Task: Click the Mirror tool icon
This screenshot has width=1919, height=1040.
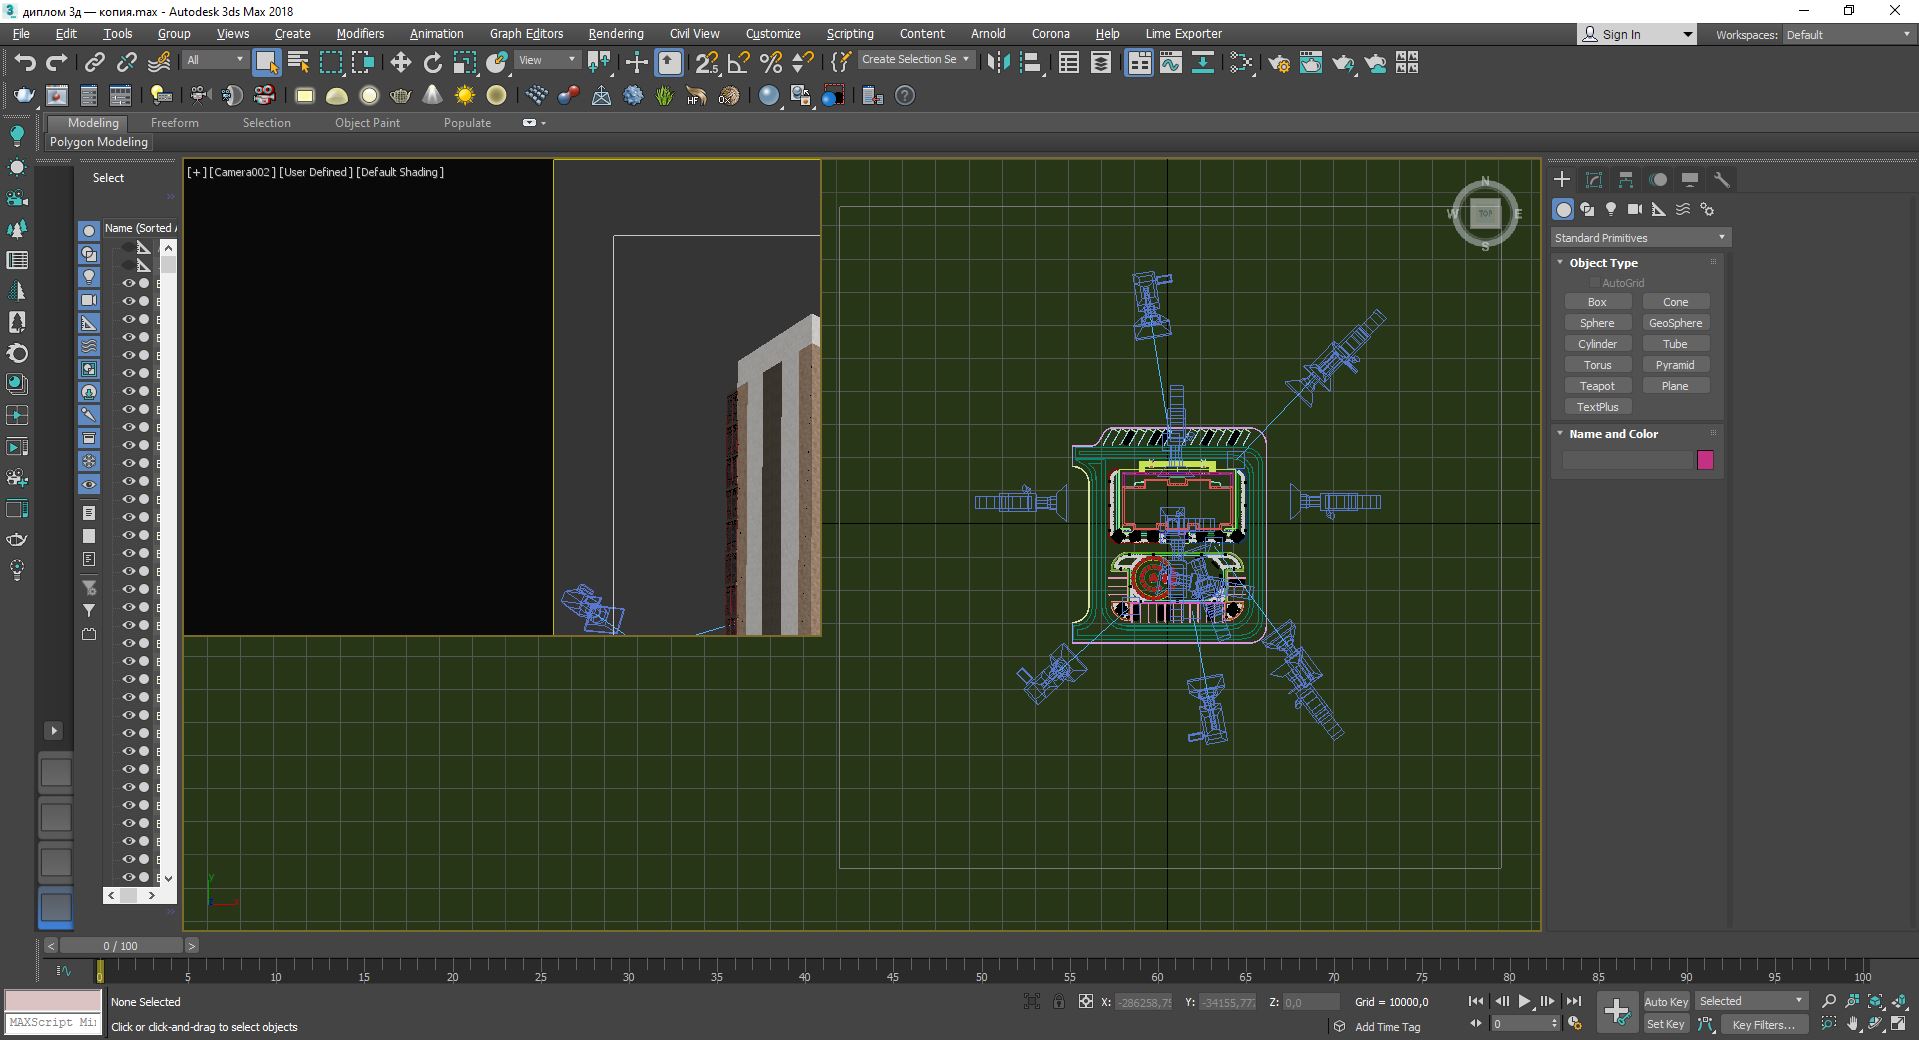Action: pyautogui.click(x=998, y=63)
